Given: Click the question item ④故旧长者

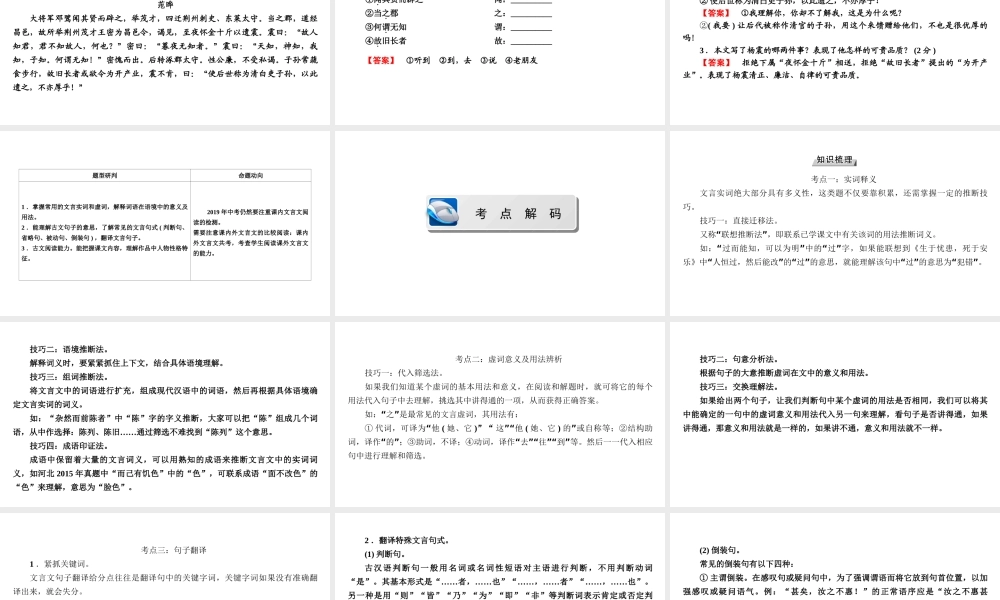Looking at the screenshot, I should [386, 41].
